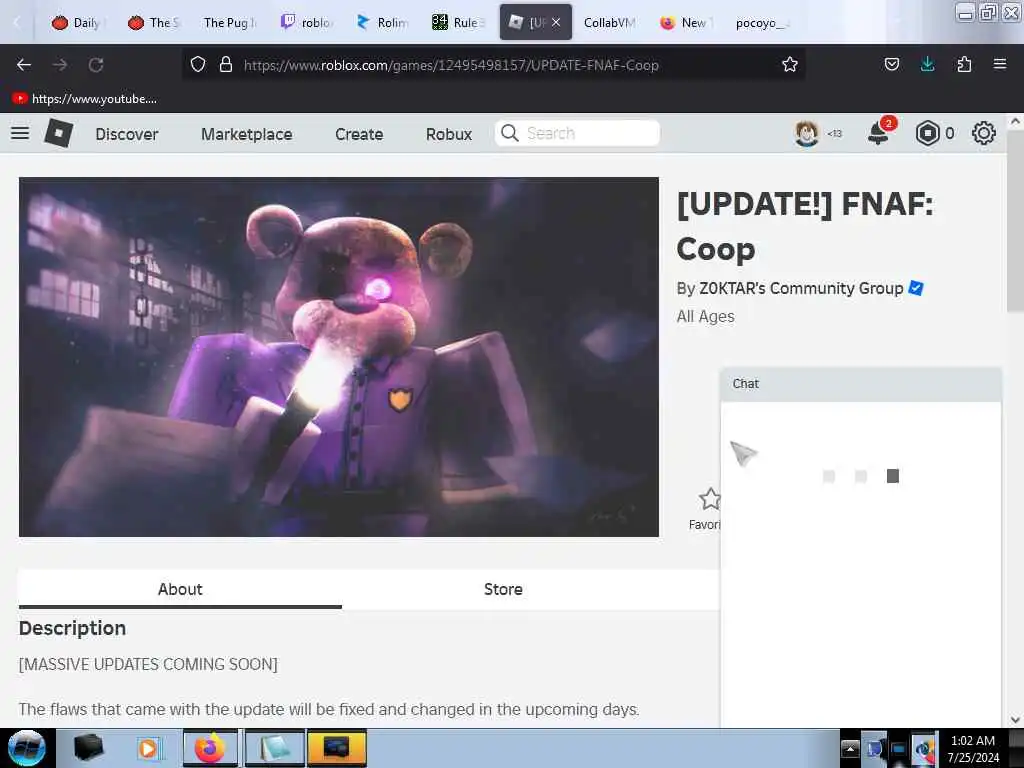The width and height of the screenshot is (1024, 768).
Task: Open the Create page
Action: click(x=359, y=134)
